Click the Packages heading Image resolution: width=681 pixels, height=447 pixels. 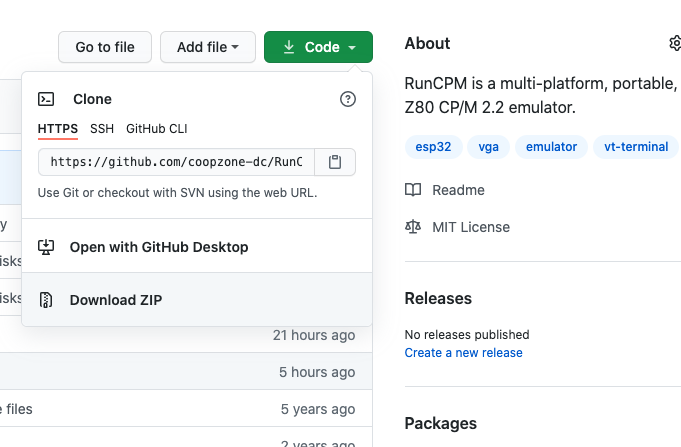coord(441,424)
